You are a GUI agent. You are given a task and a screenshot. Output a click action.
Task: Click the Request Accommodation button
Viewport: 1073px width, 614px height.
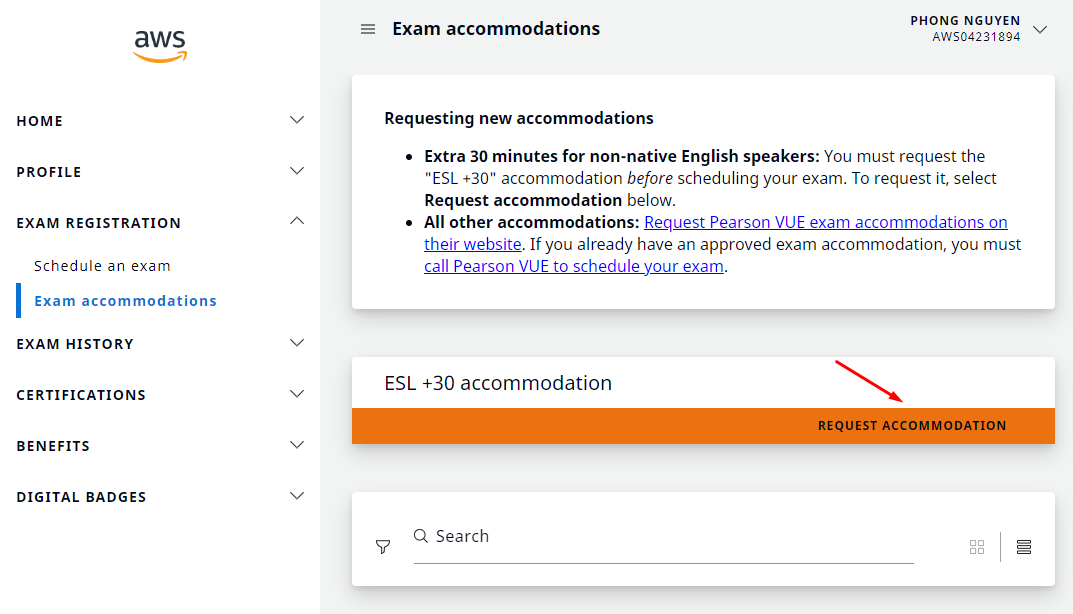(912, 426)
